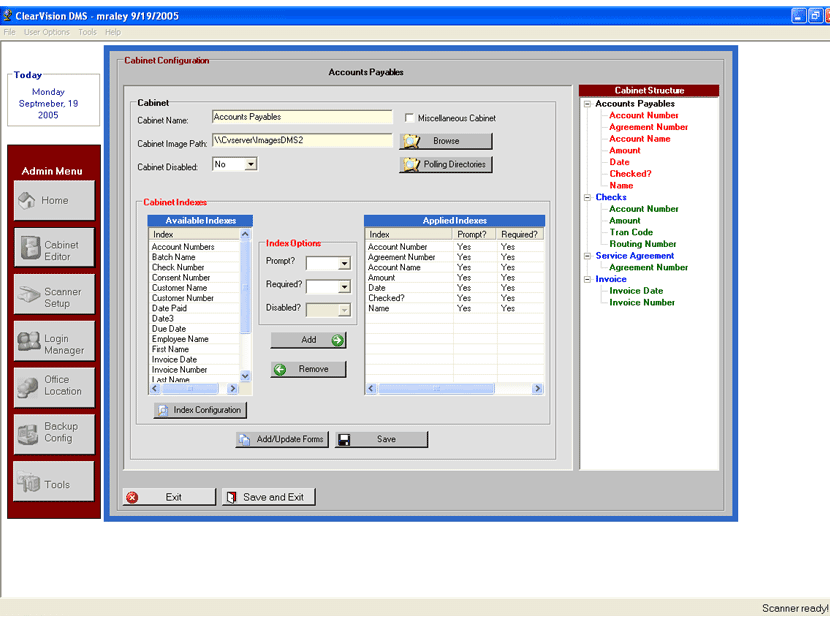The width and height of the screenshot is (830, 622).
Task: Click the Browse folder button
Action: (446, 141)
